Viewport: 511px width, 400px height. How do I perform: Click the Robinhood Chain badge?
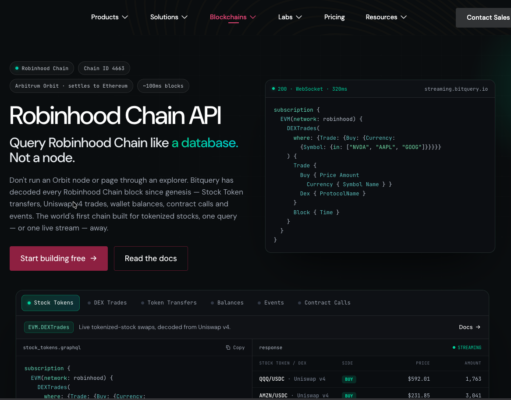[x=42, y=68]
